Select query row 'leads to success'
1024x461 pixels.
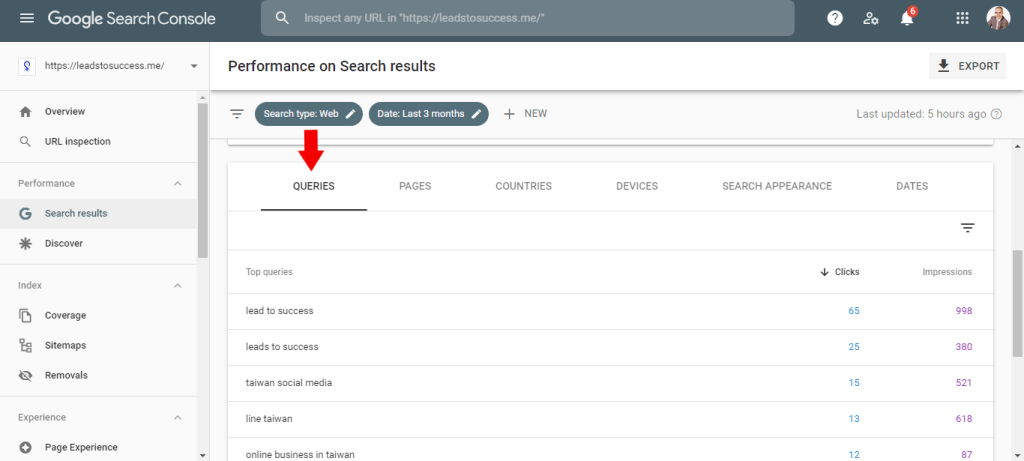pyautogui.click(x=610, y=347)
